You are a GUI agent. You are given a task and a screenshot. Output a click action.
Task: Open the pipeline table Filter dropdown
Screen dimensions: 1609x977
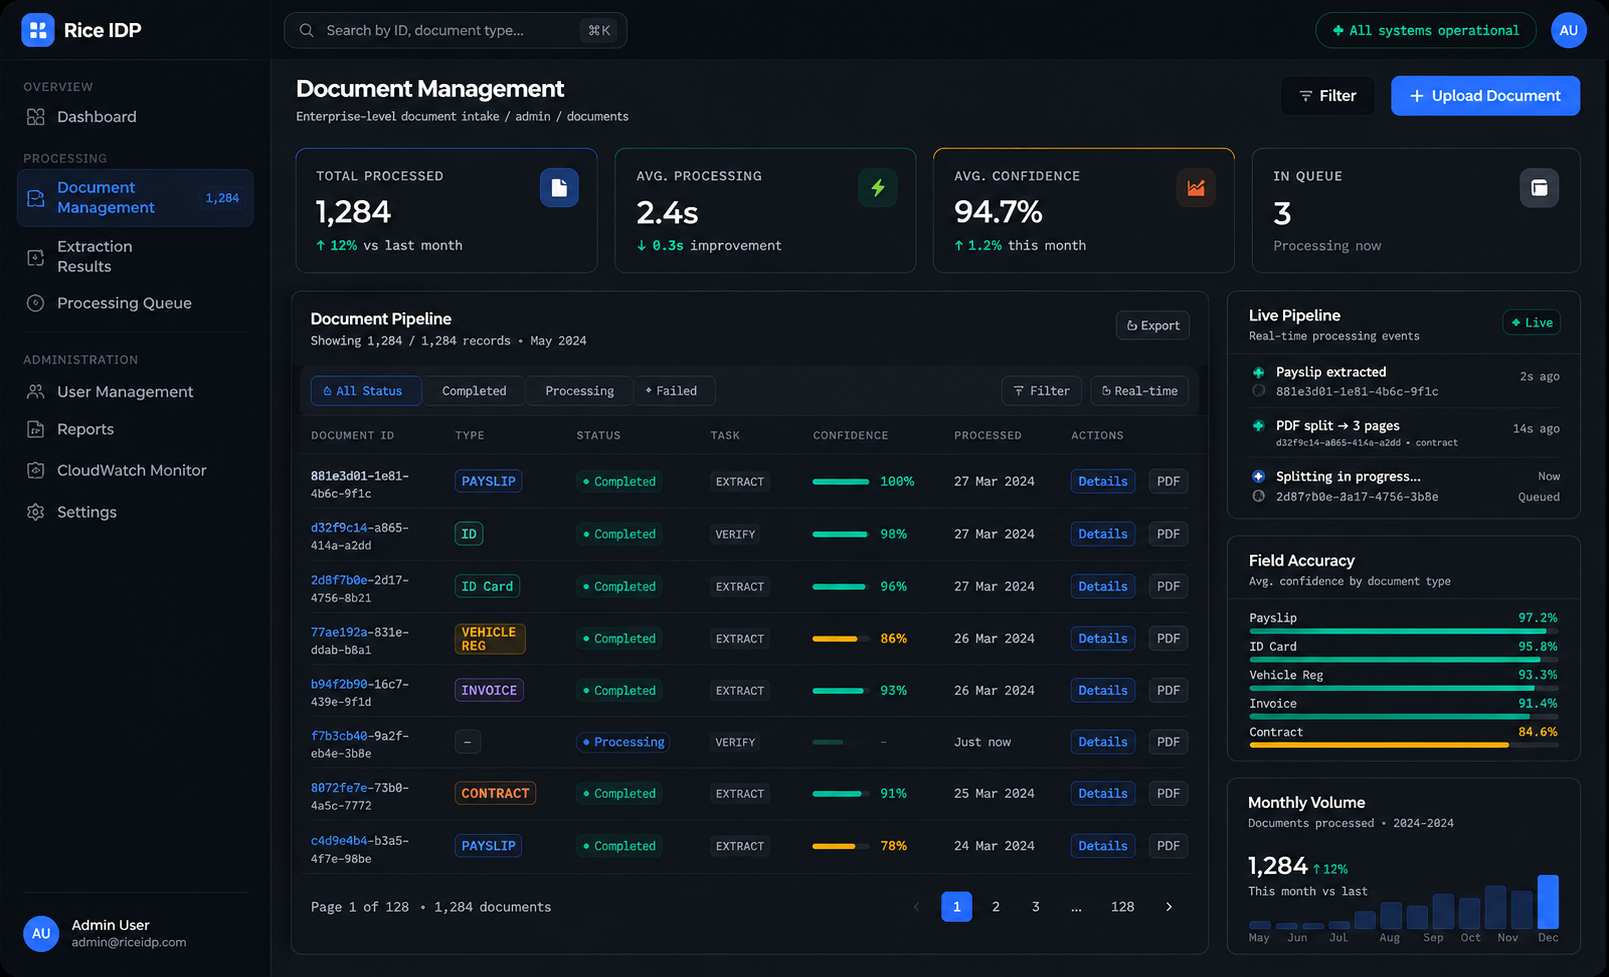click(x=1041, y=391)
